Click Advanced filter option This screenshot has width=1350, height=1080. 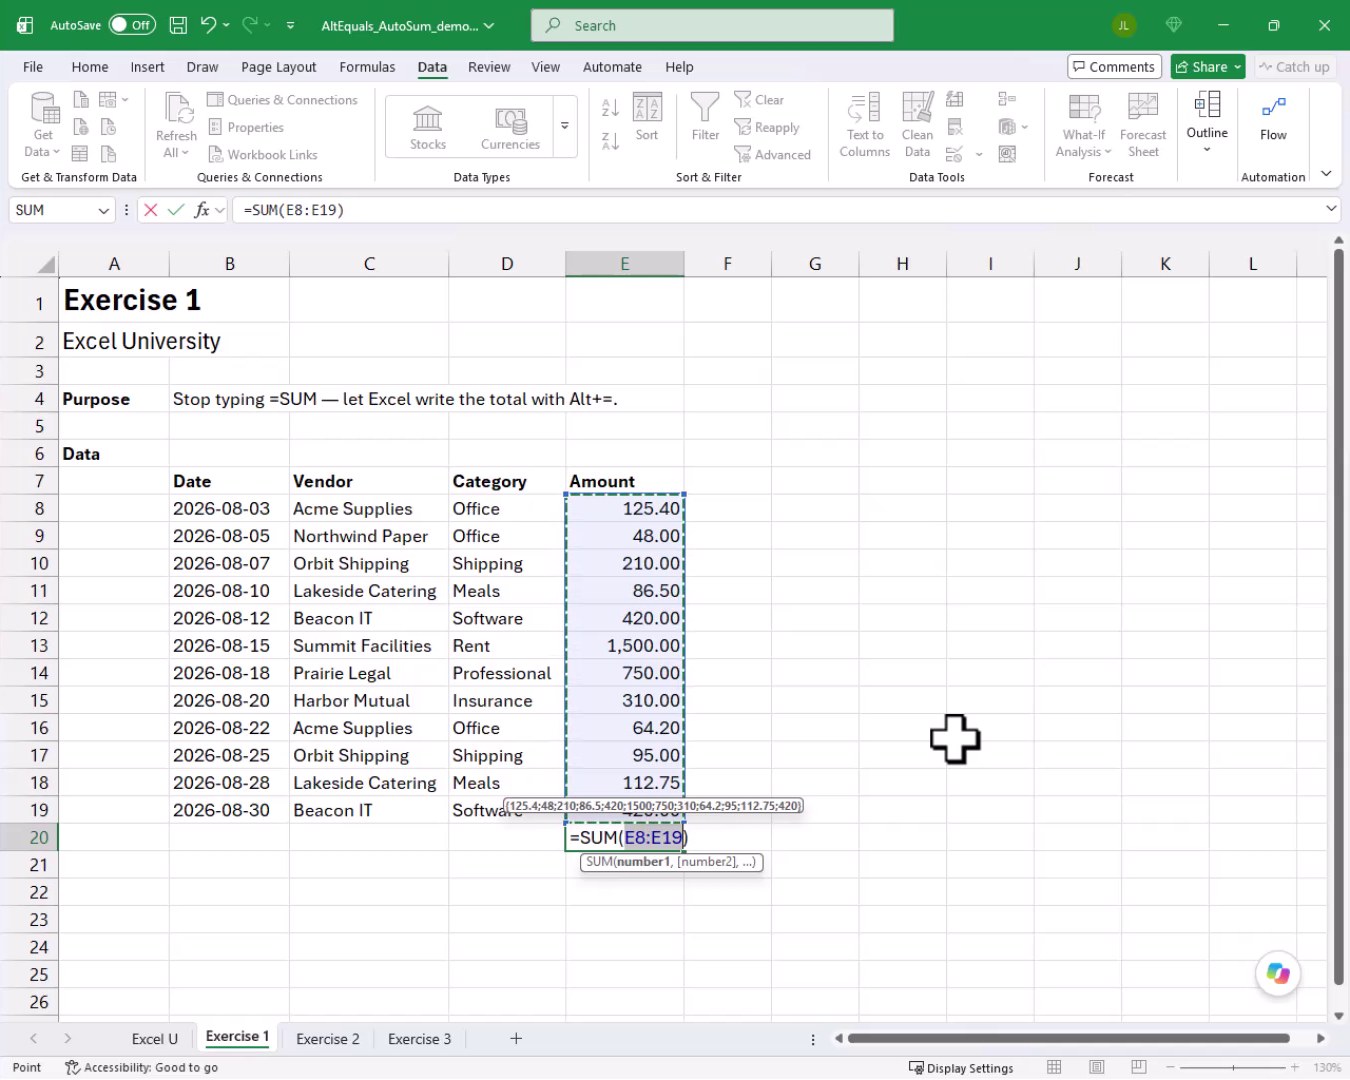point(772,154)
